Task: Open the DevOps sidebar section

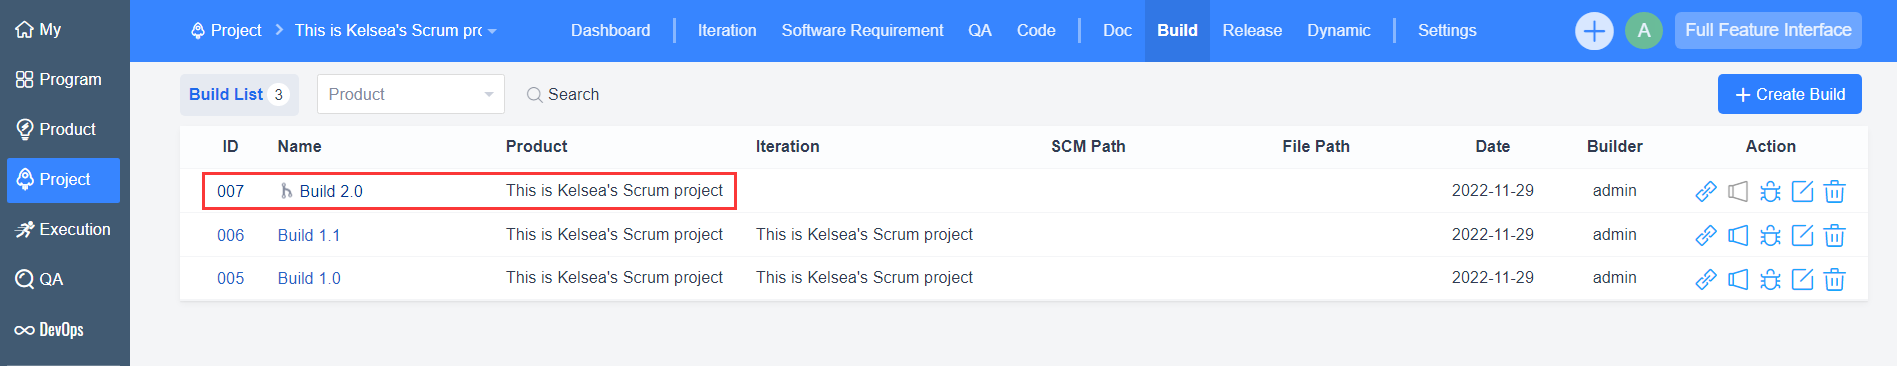Action: pos(50,330)
